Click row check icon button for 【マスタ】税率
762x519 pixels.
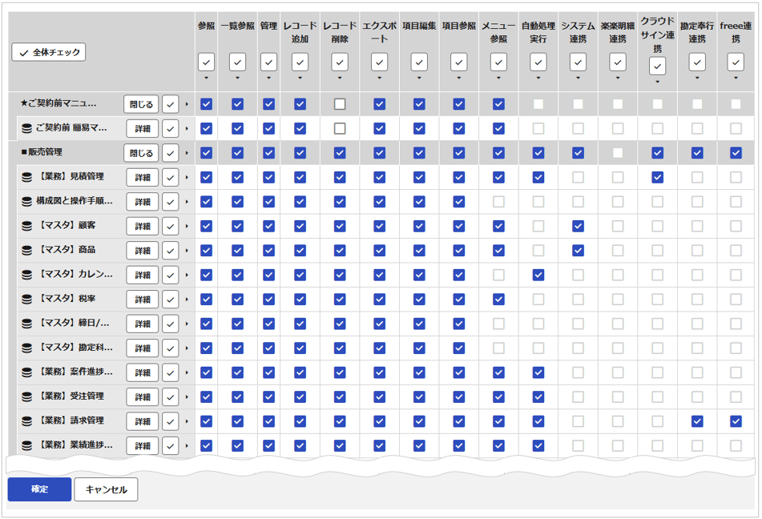pyautogui.click(x=170, y=299)
